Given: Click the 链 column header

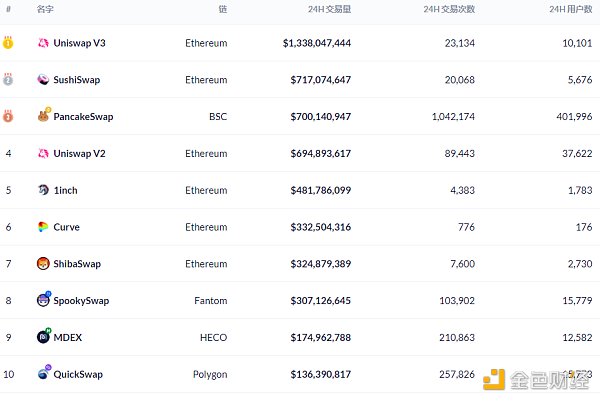Looking at the screenshot, I should click(x=222, y=9).
